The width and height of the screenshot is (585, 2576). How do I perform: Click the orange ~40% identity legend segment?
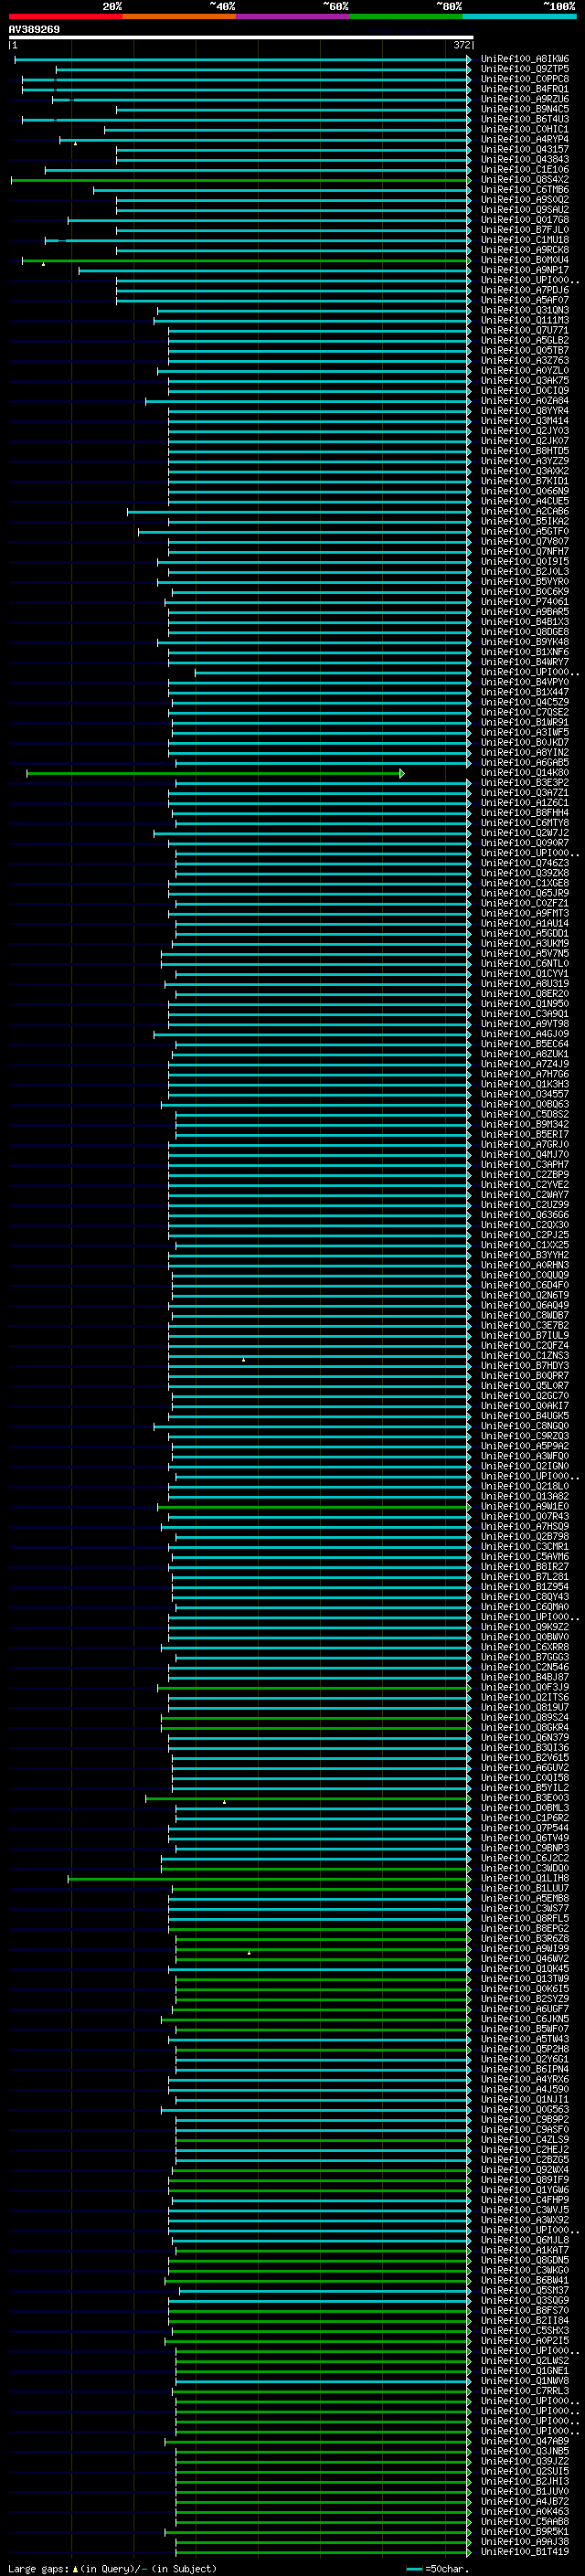pyautogui.click(x=179, y=16)
